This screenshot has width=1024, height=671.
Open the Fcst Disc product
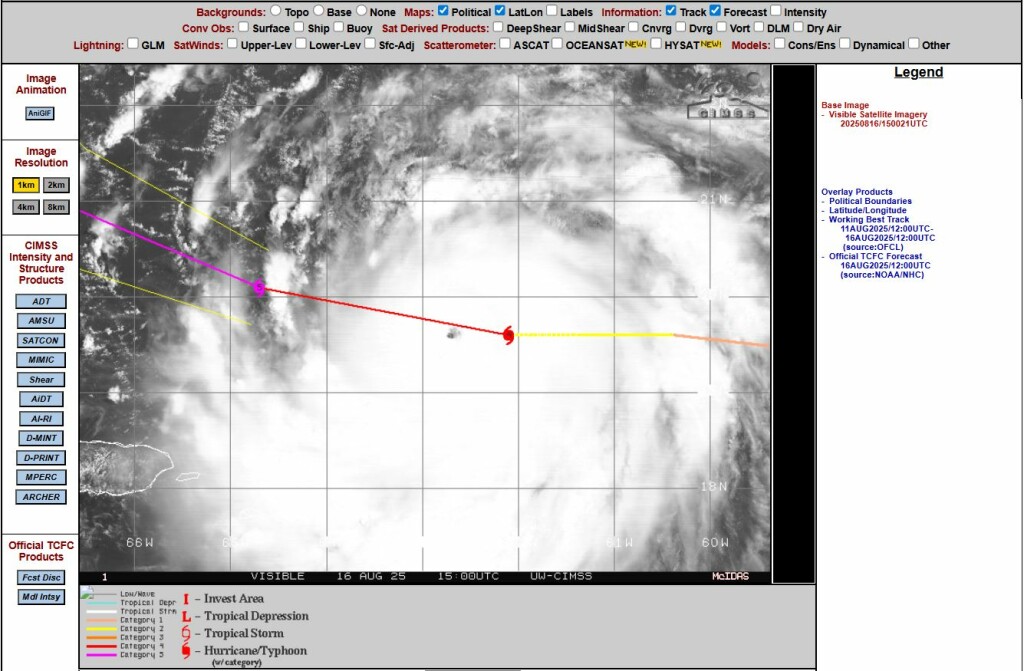point(41,577)
